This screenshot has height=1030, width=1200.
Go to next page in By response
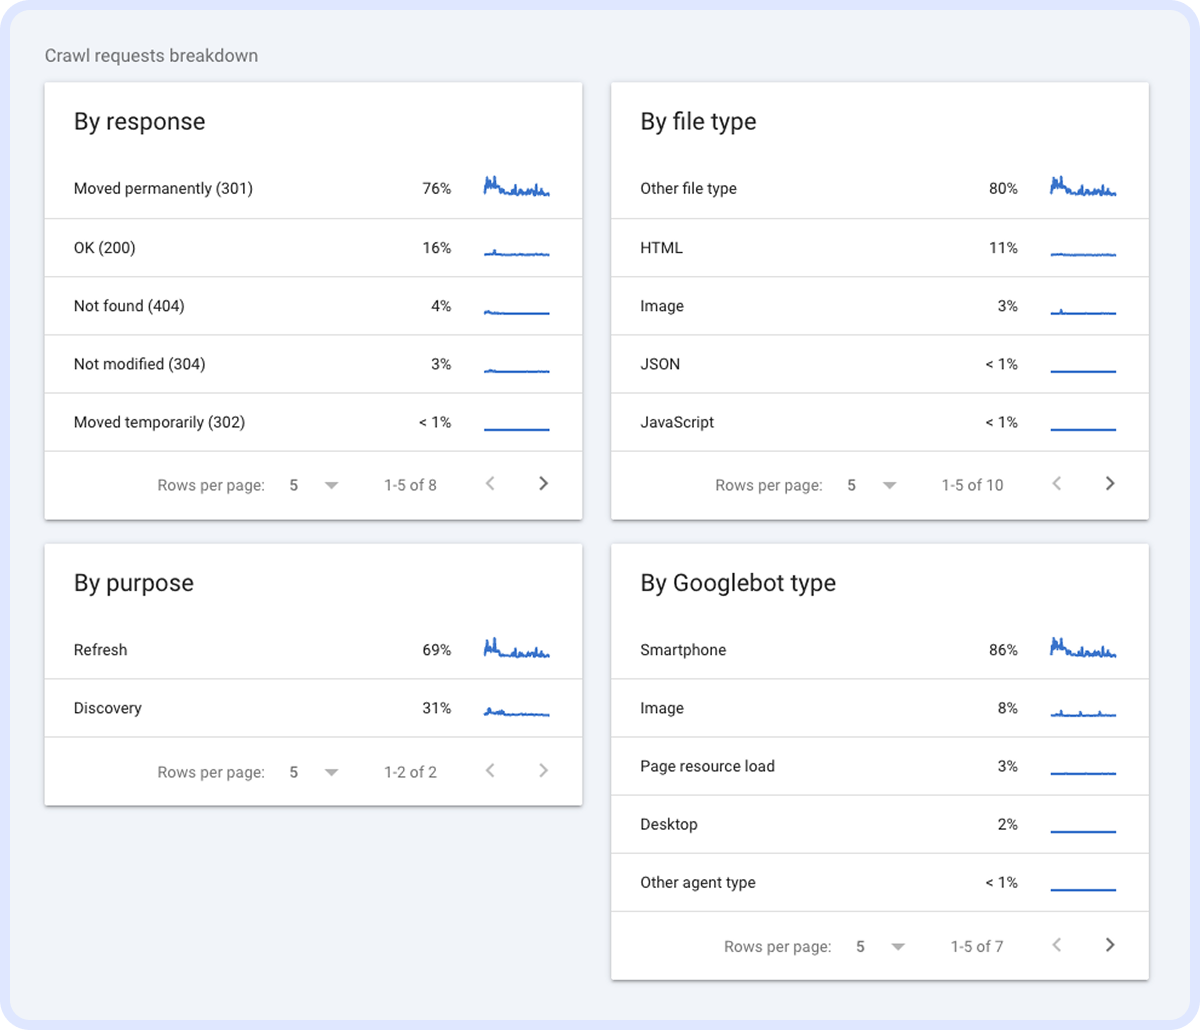coord(543,484)
